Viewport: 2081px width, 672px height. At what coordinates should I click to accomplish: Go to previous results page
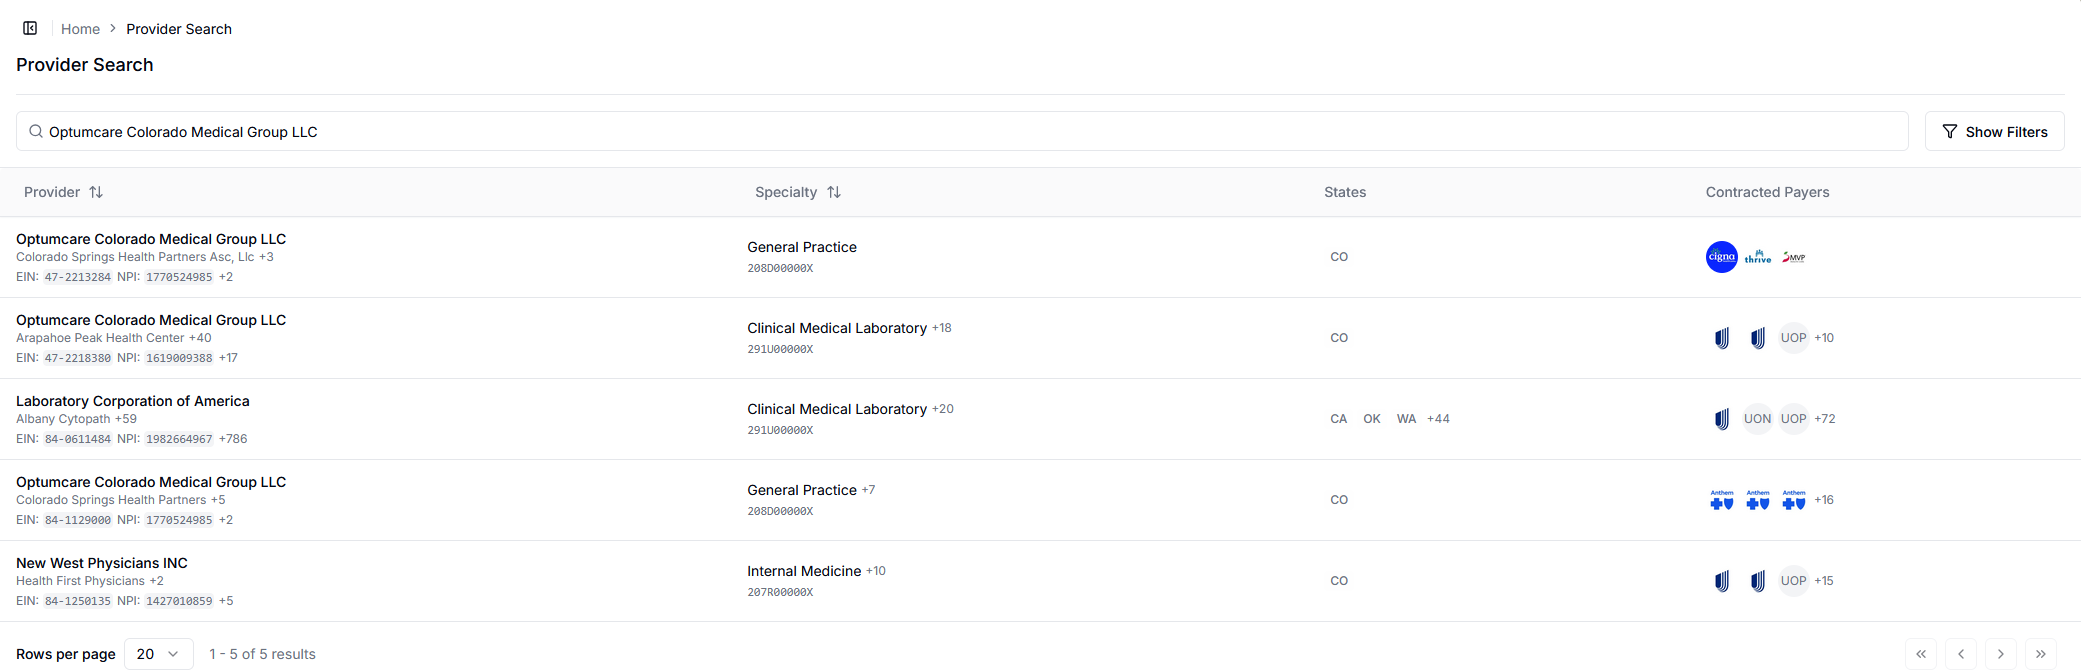[1961, 654]
